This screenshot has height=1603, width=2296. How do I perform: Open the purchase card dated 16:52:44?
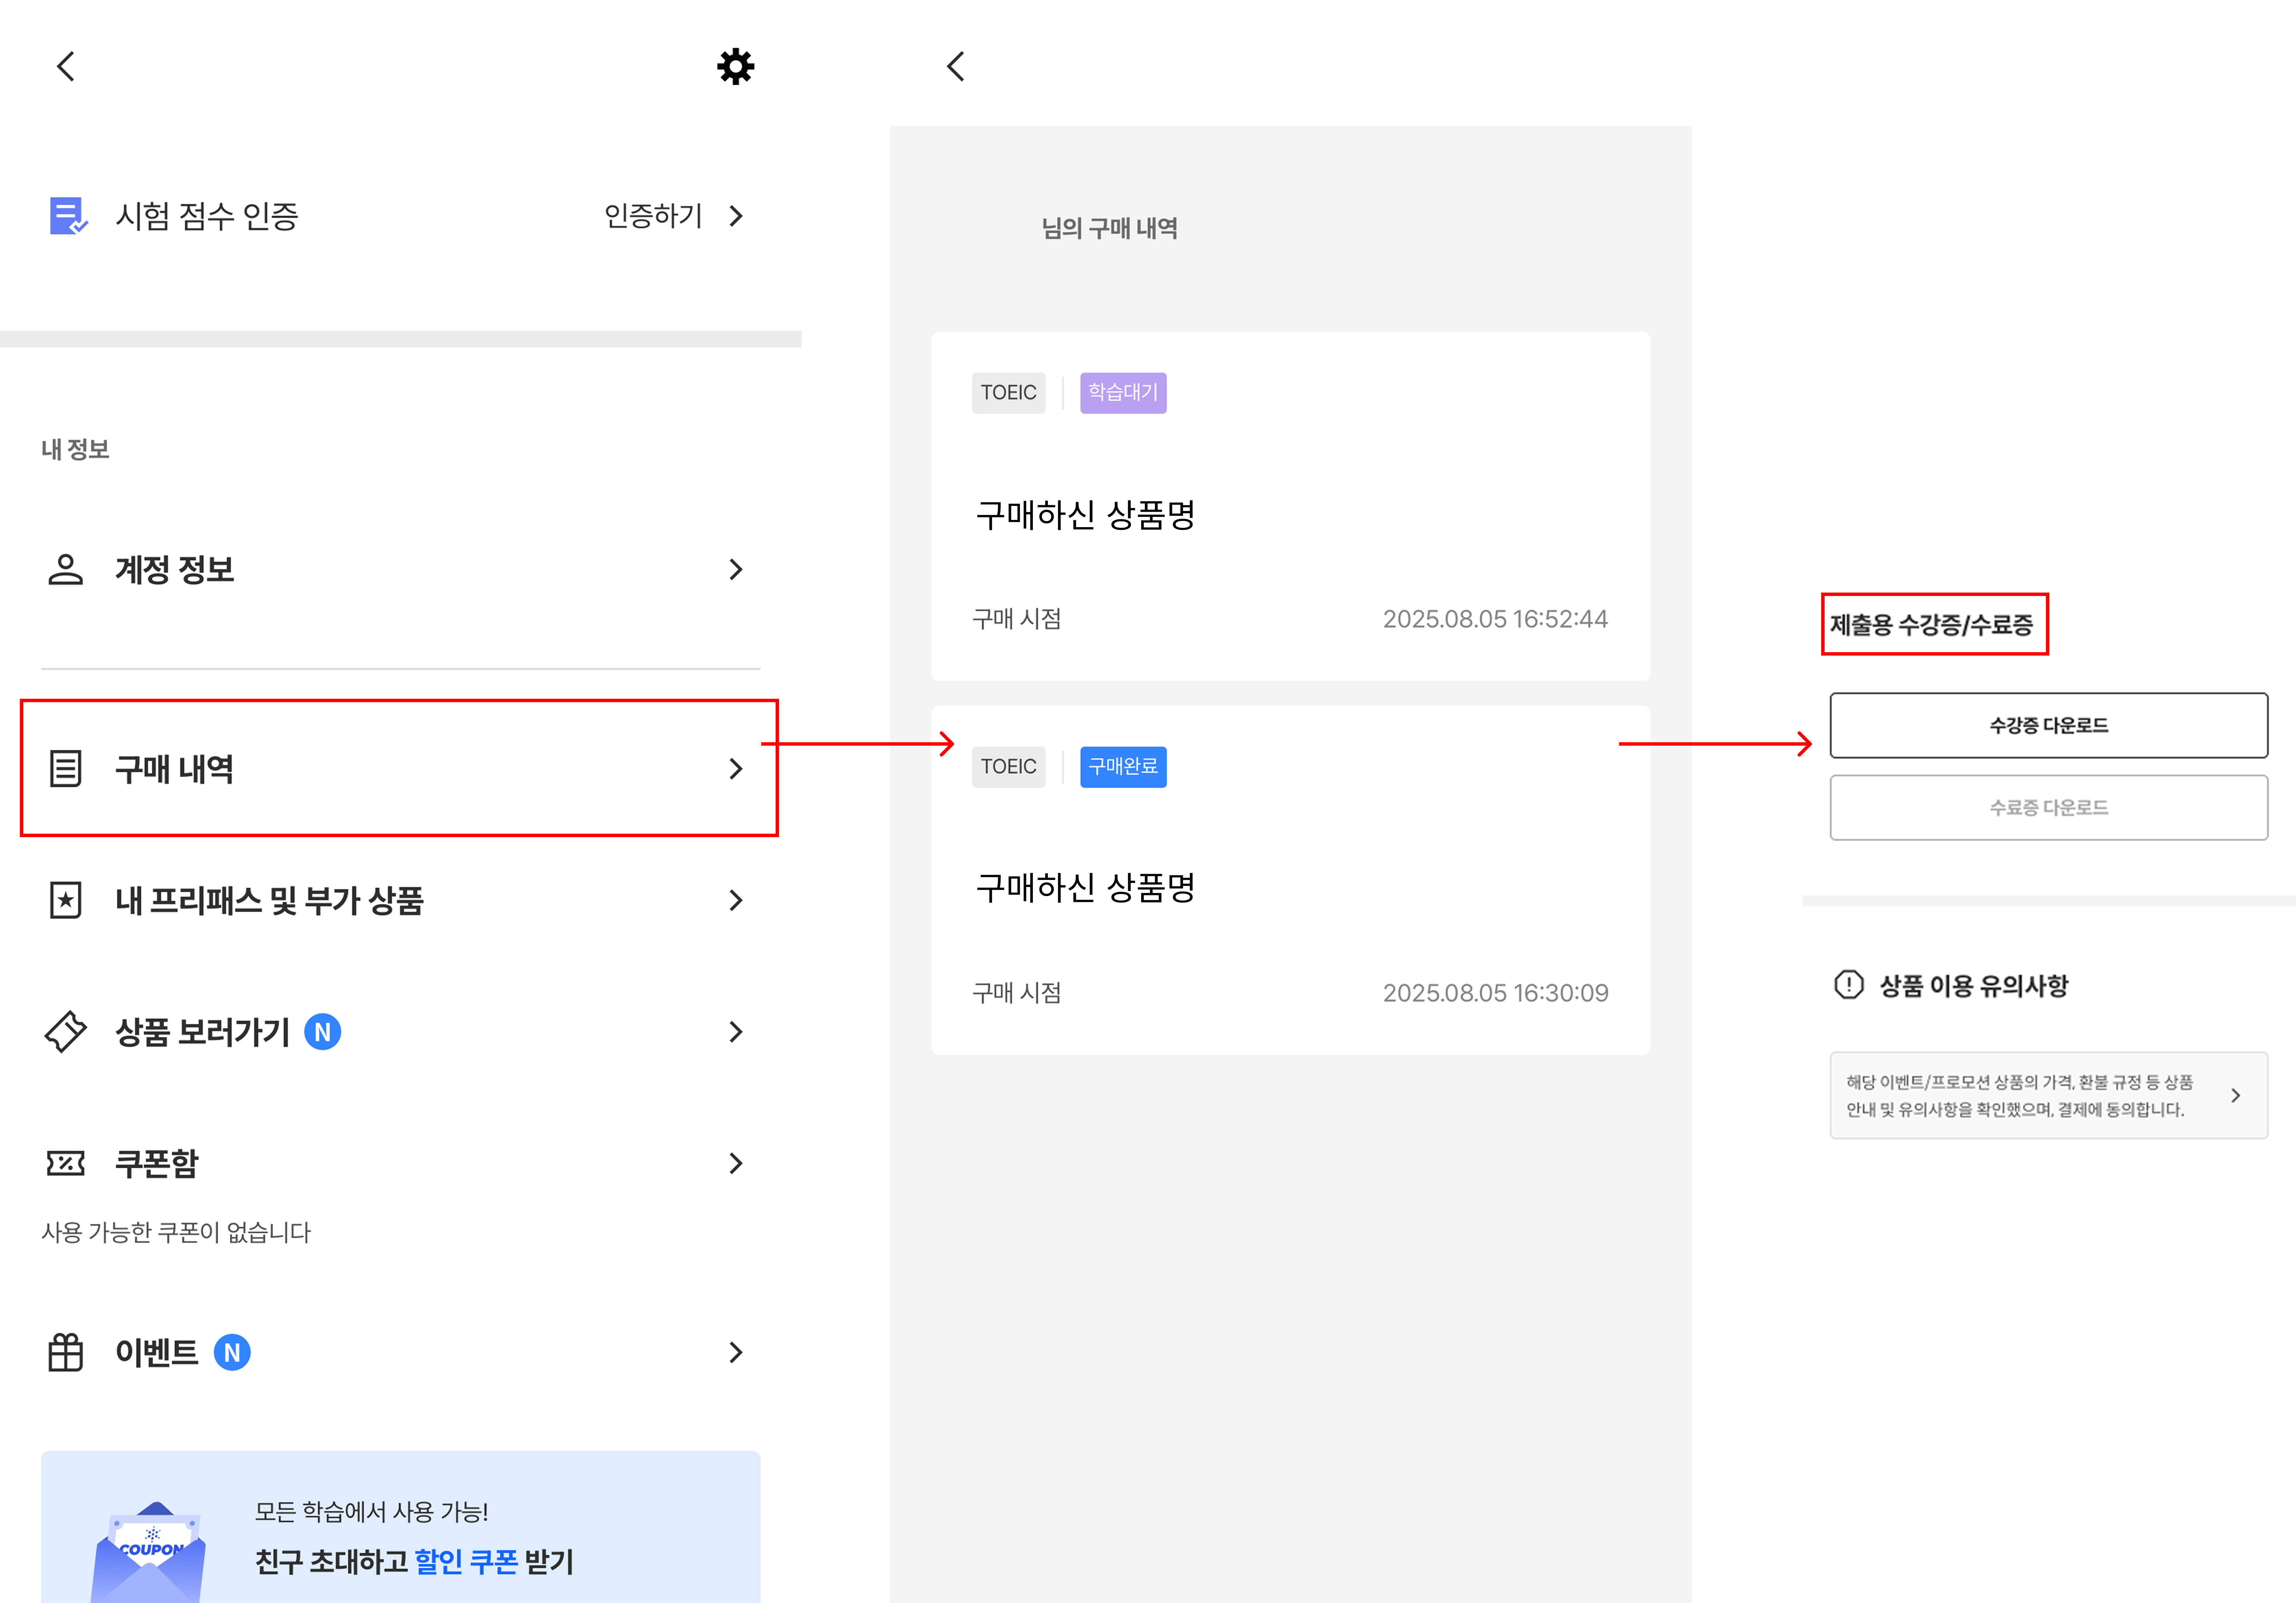click(1290, 506)
